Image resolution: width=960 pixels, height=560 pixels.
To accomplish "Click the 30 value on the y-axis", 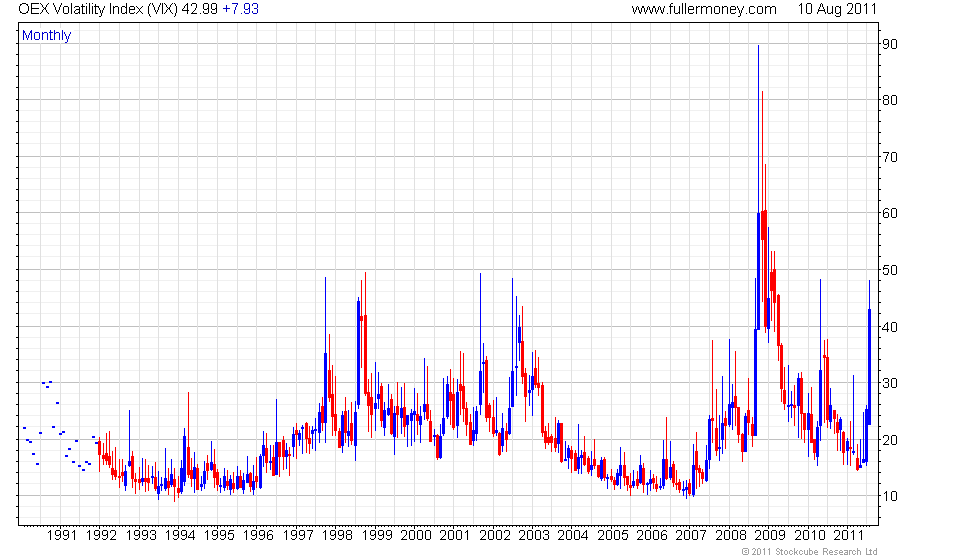I will tap(890, 383).
